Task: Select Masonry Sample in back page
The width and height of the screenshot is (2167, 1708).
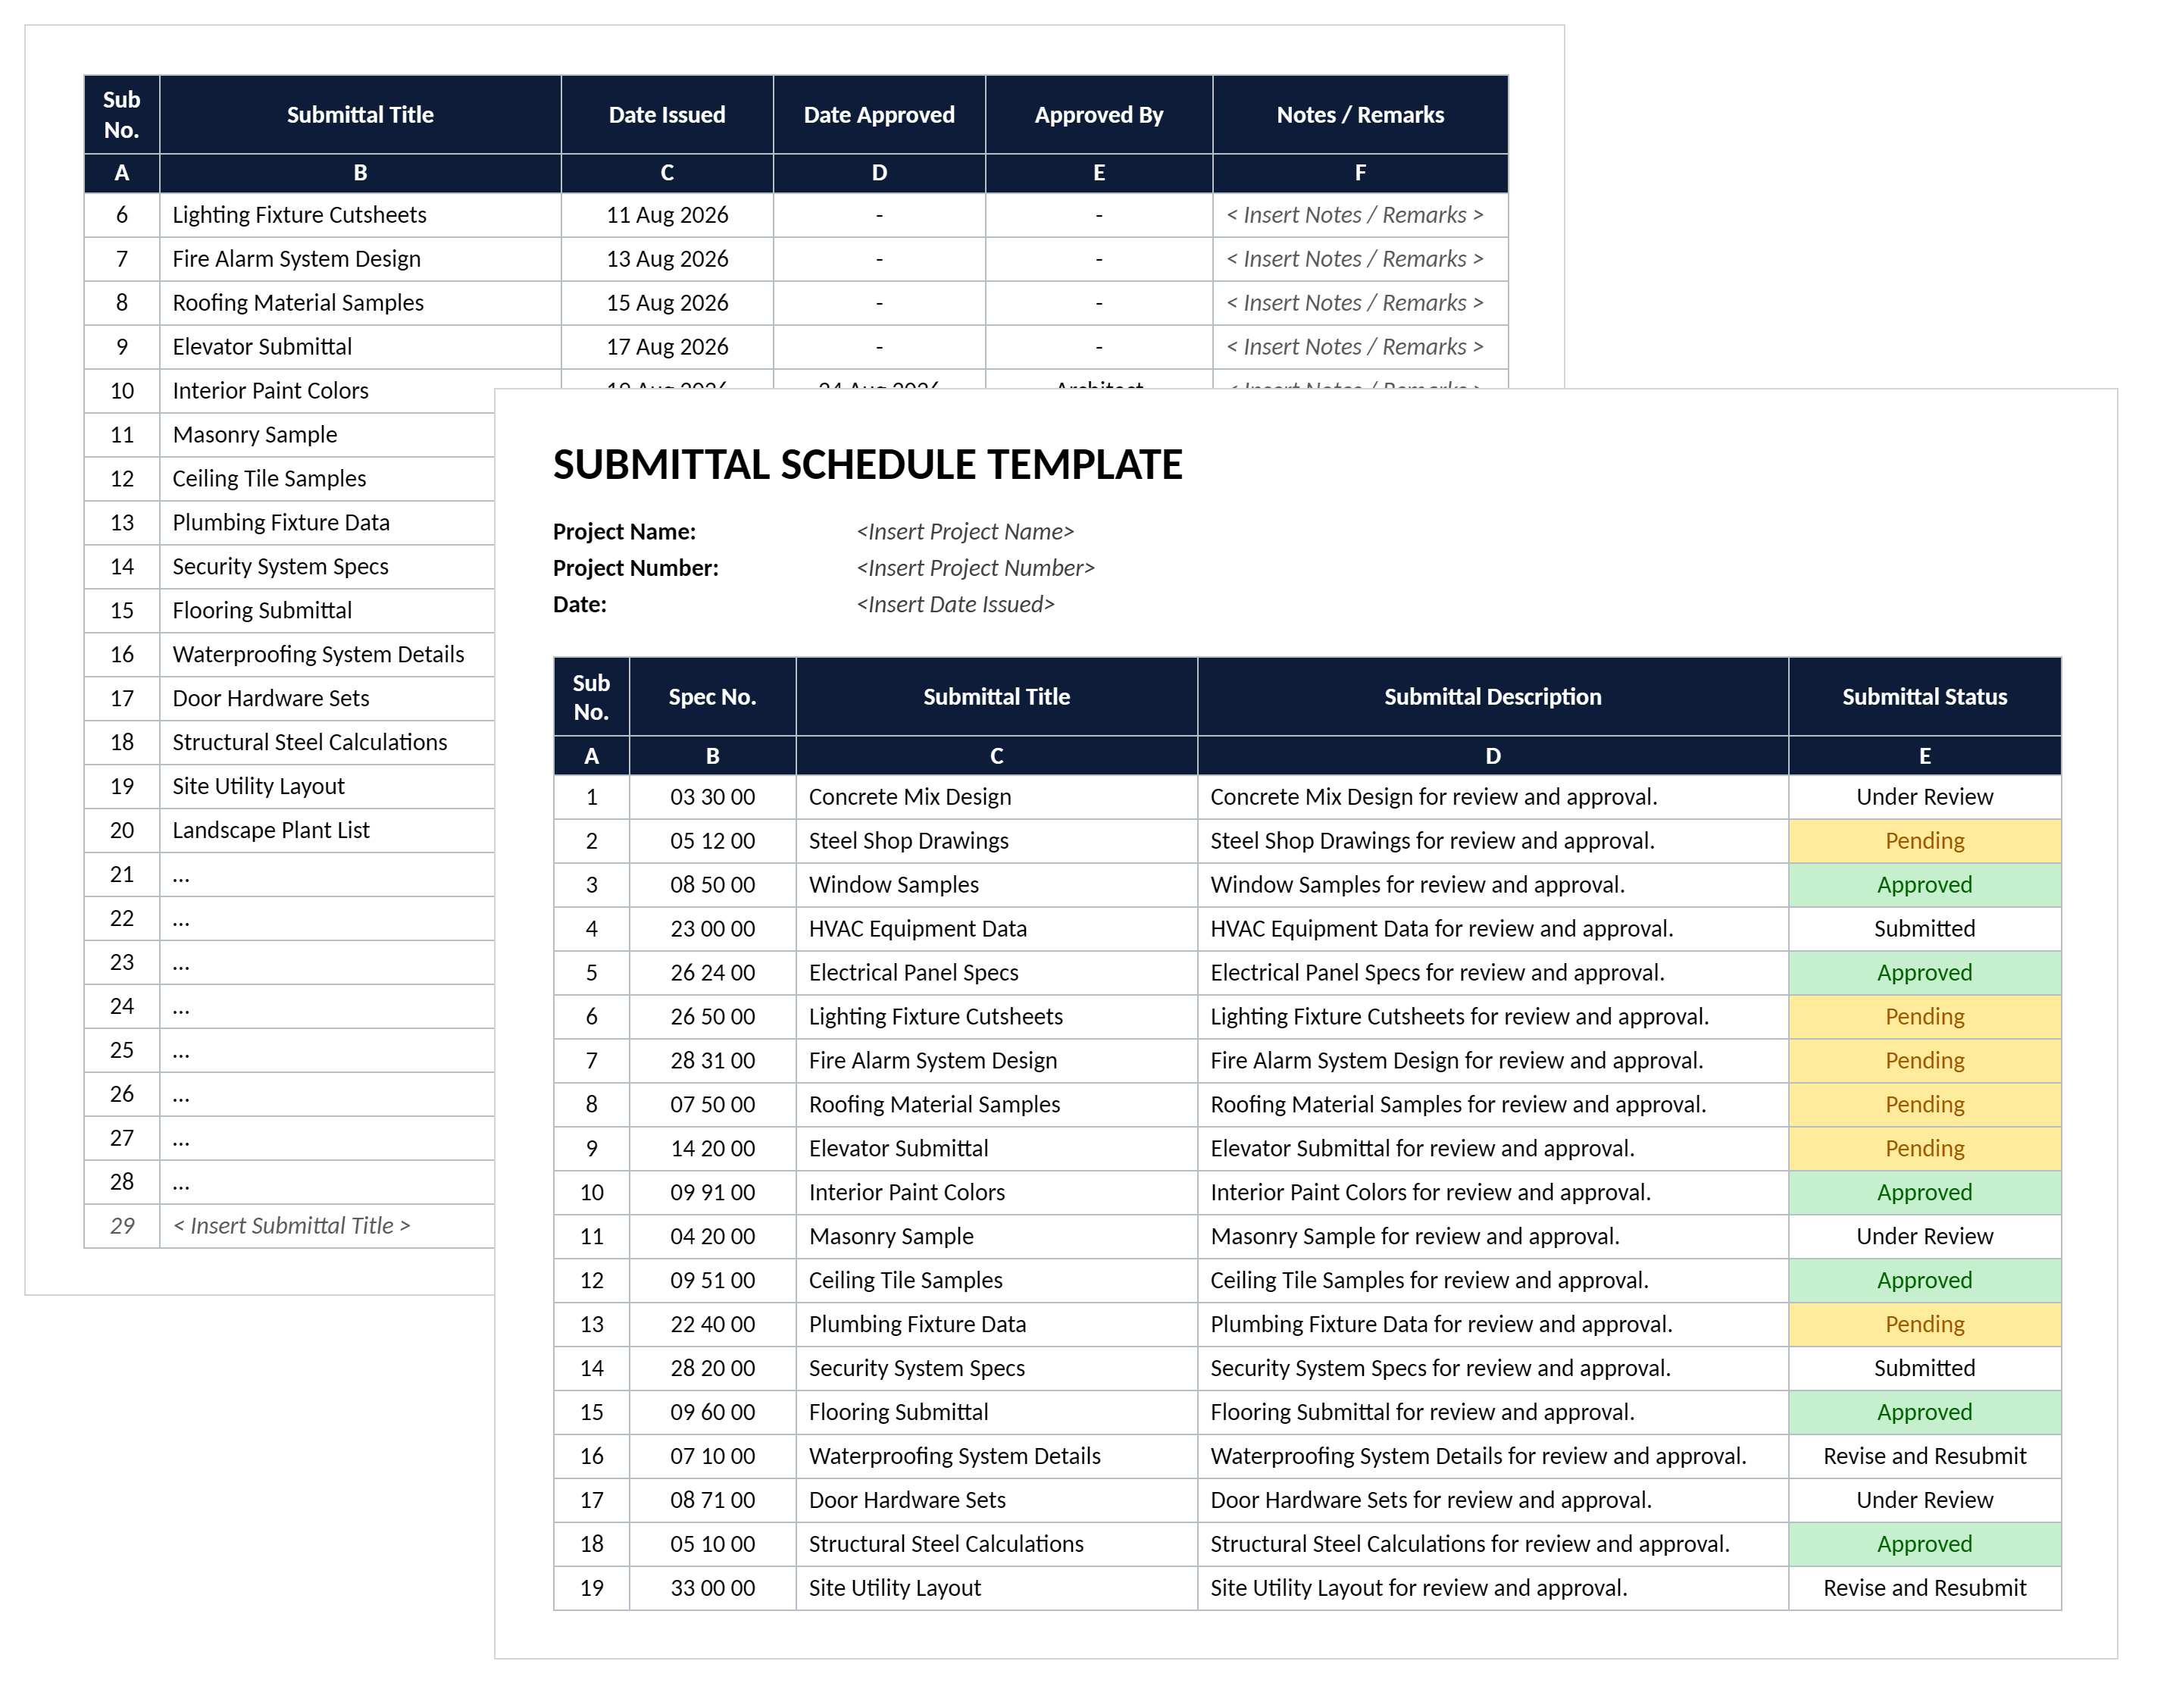Action: pyautogui.click(x=327, y=435)
